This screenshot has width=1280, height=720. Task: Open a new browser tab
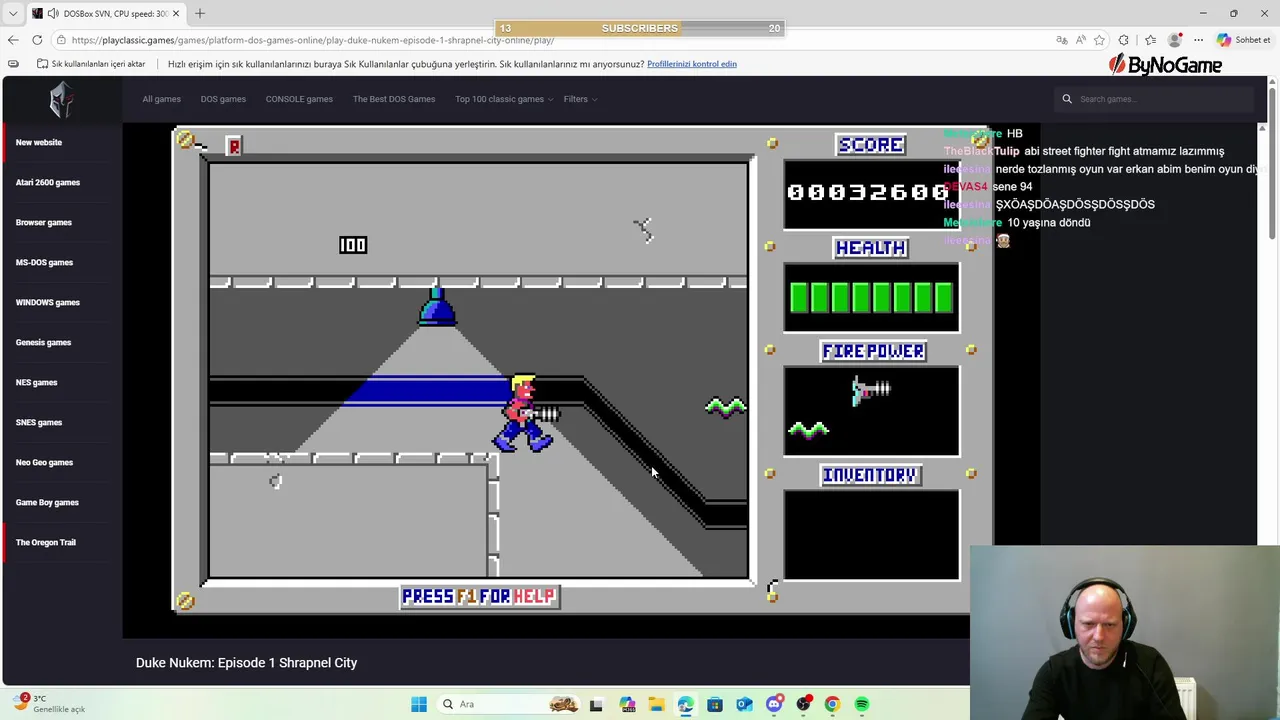point(199,14)
